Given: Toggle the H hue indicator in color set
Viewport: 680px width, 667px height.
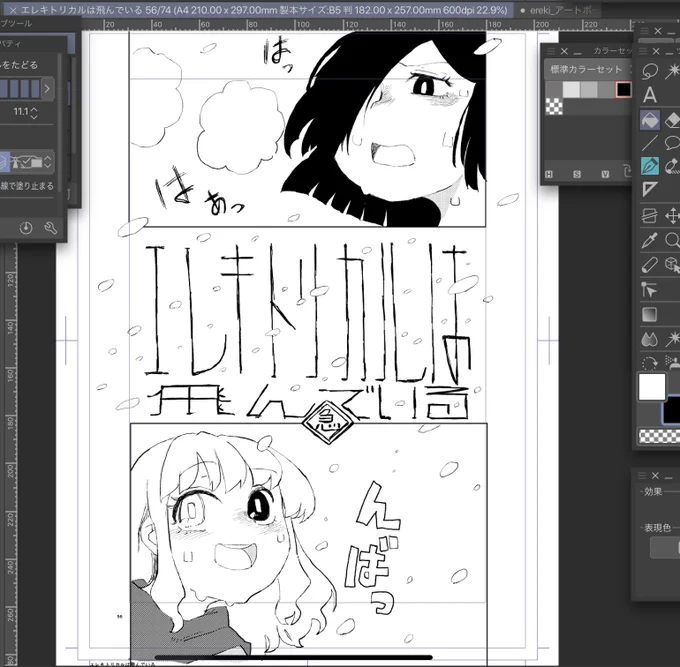Looking at the screenshot, I should coord(549,174).
